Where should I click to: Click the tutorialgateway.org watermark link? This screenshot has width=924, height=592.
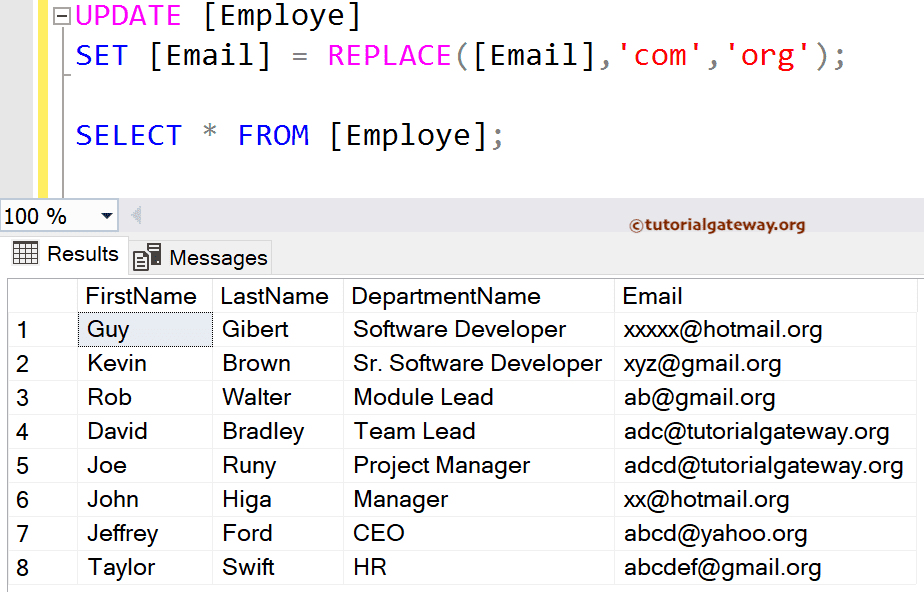click(x=717, y=225)
